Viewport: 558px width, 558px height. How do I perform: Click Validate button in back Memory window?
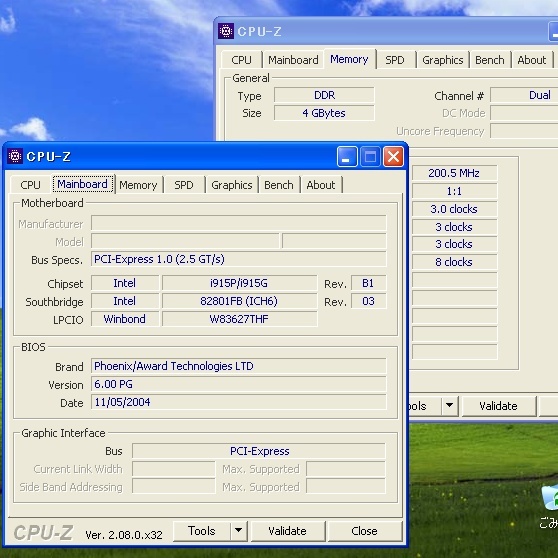pyautogui.click(x=498, y=406)
